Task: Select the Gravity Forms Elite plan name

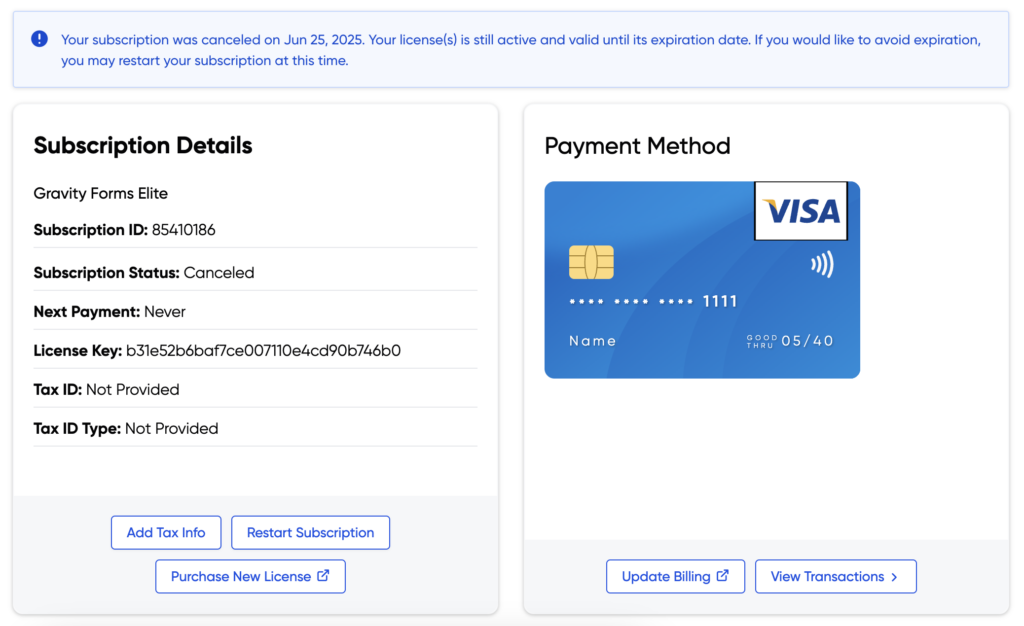Action: [x=100, y=193]
